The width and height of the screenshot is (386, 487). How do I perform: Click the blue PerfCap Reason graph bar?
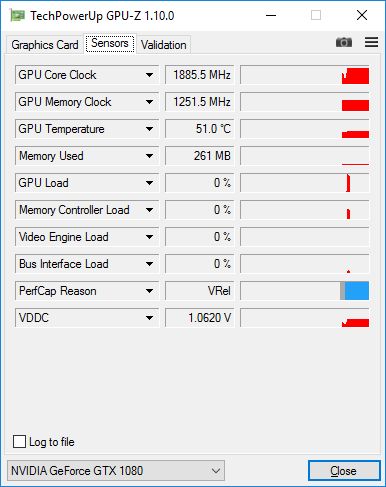coord(356,291)
